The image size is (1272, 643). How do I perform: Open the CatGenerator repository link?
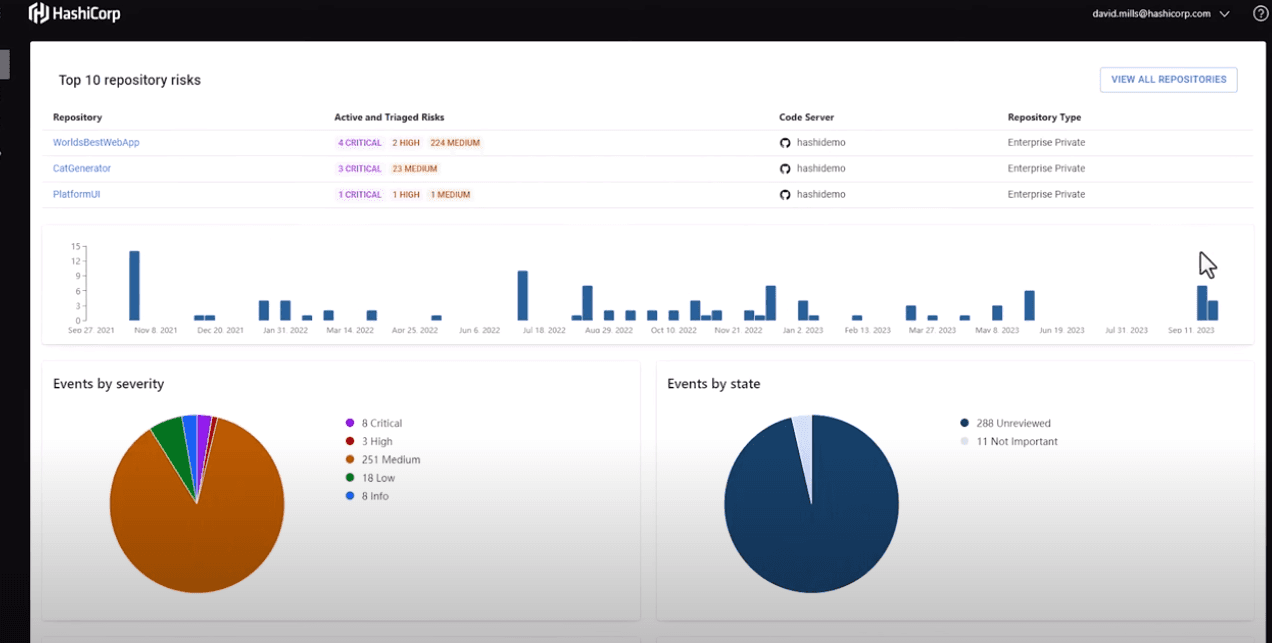(x=82, y=169)
